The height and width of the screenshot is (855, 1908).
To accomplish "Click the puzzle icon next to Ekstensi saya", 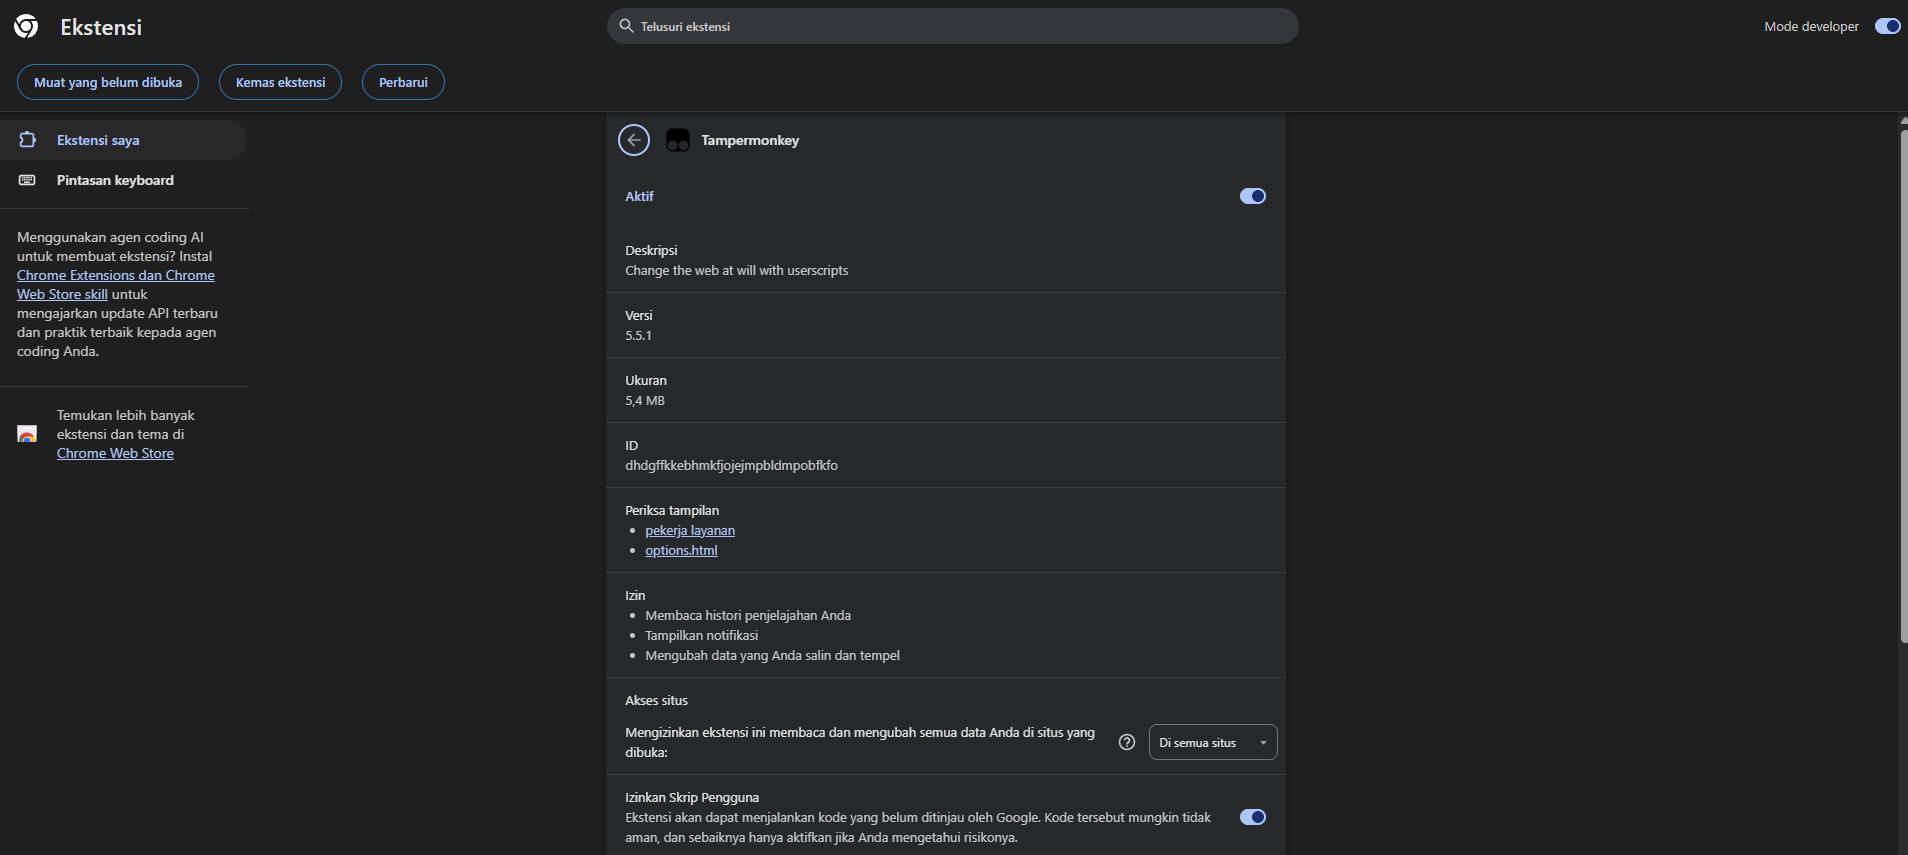I will pos(28,140).
